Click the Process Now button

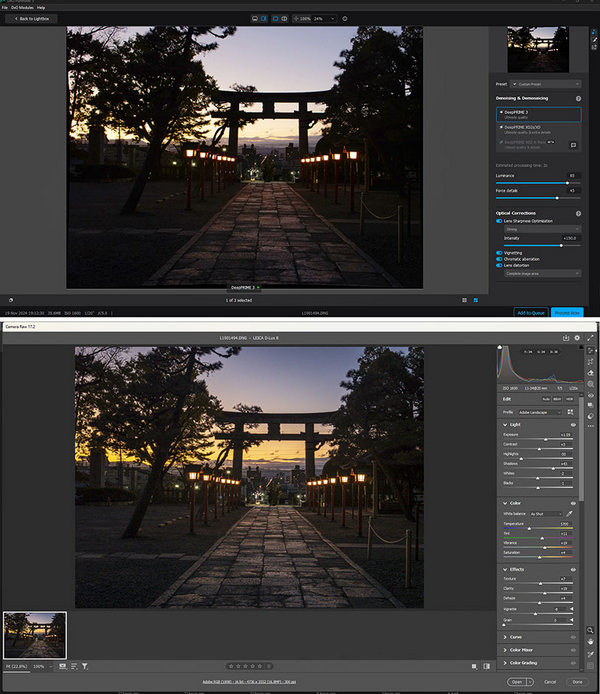(565, 312)
